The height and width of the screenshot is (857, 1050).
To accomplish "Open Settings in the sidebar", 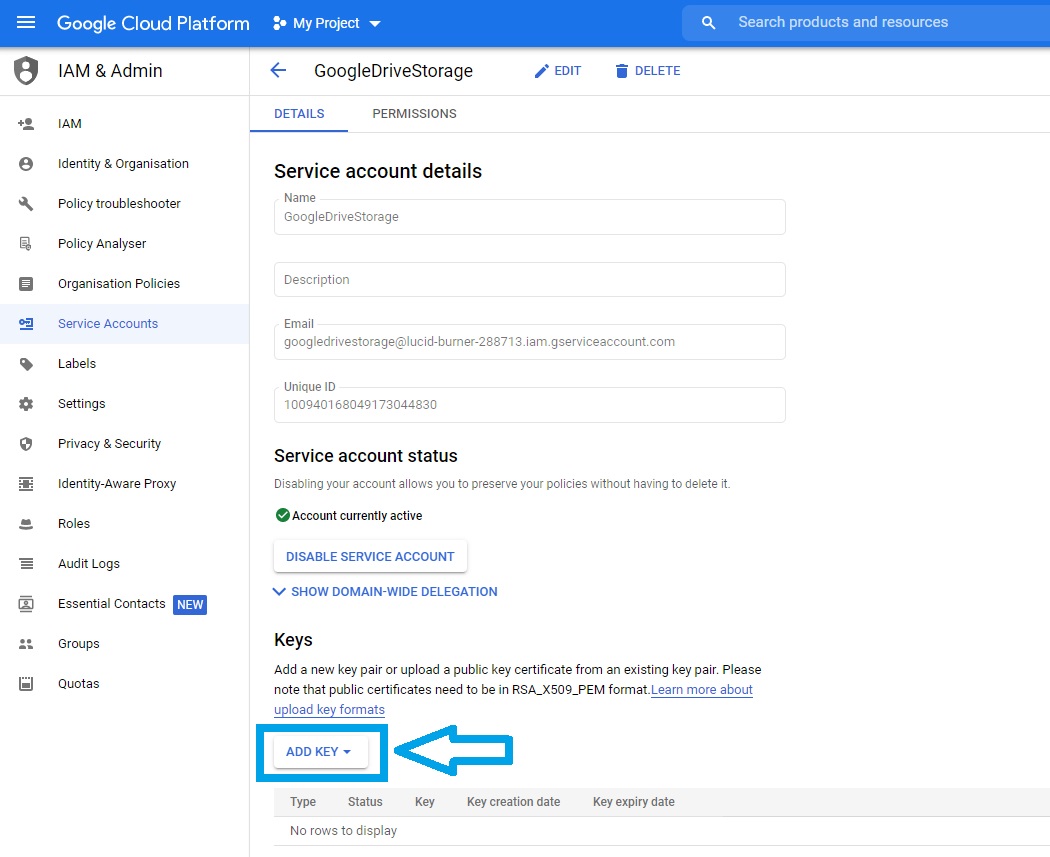I will pyautogui.click(x=125, y=404).
